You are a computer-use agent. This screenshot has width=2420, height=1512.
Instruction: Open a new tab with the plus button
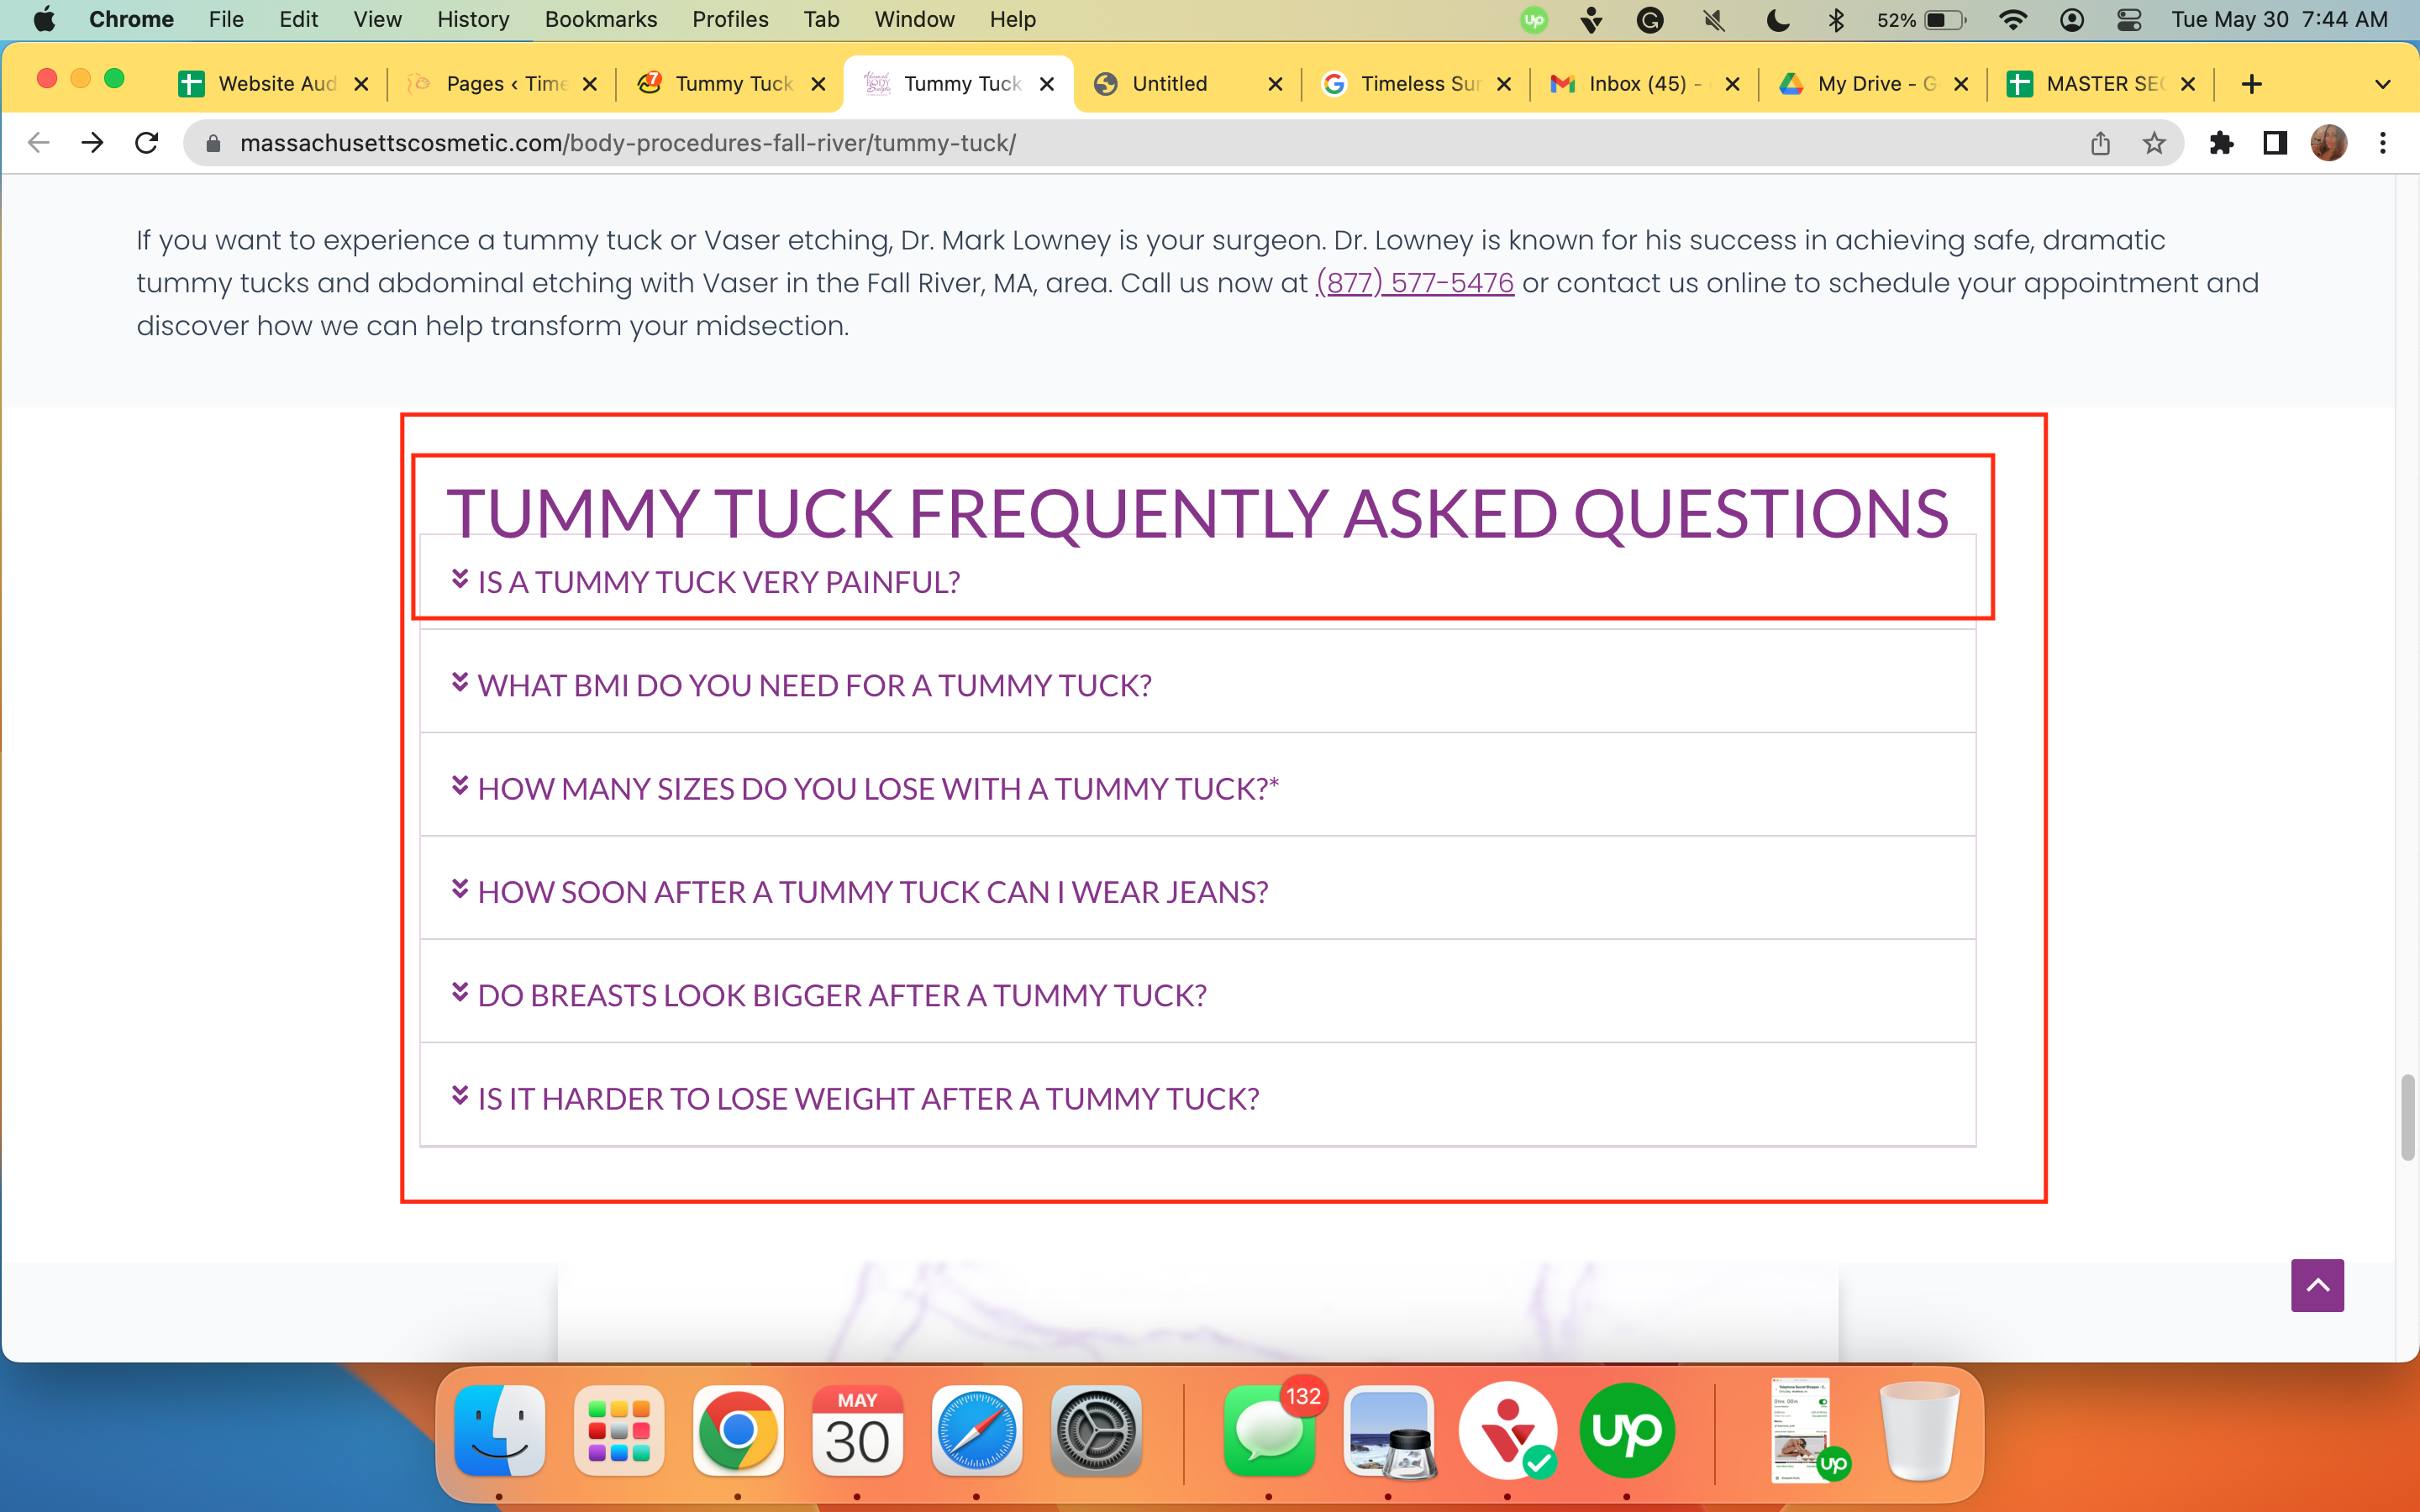point(2251,84)
